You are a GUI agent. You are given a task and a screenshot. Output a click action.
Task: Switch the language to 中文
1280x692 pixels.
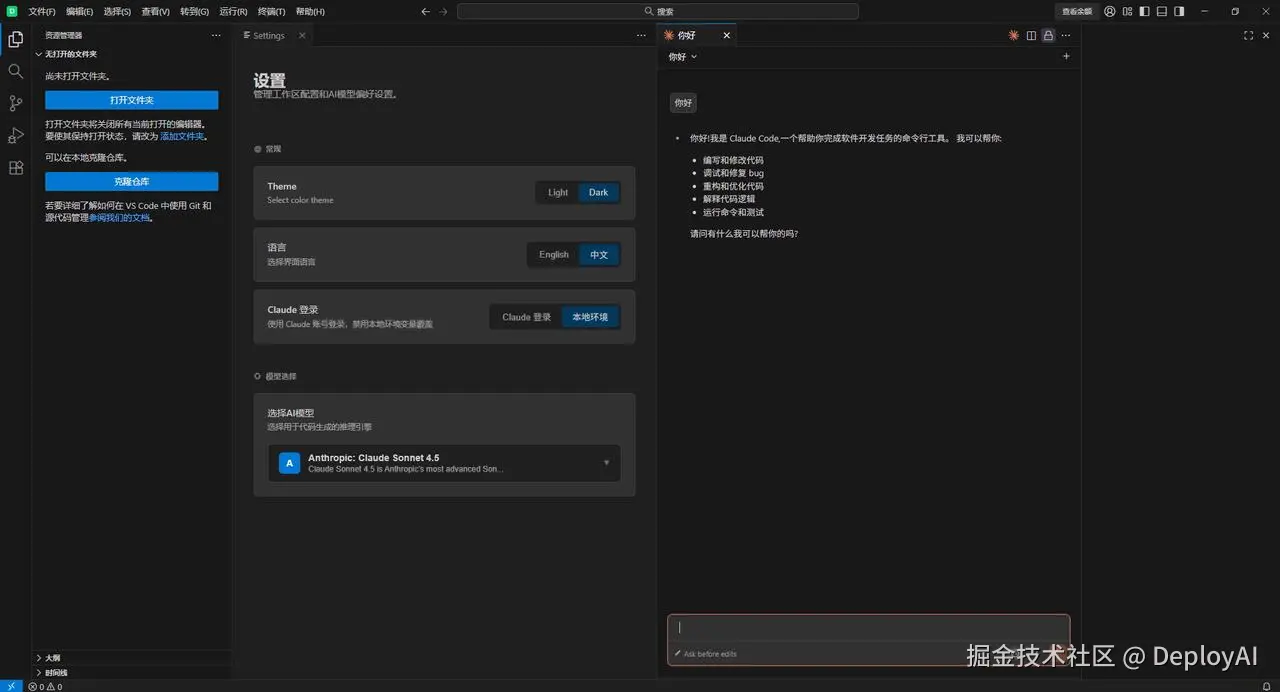[x=599, y=255]
